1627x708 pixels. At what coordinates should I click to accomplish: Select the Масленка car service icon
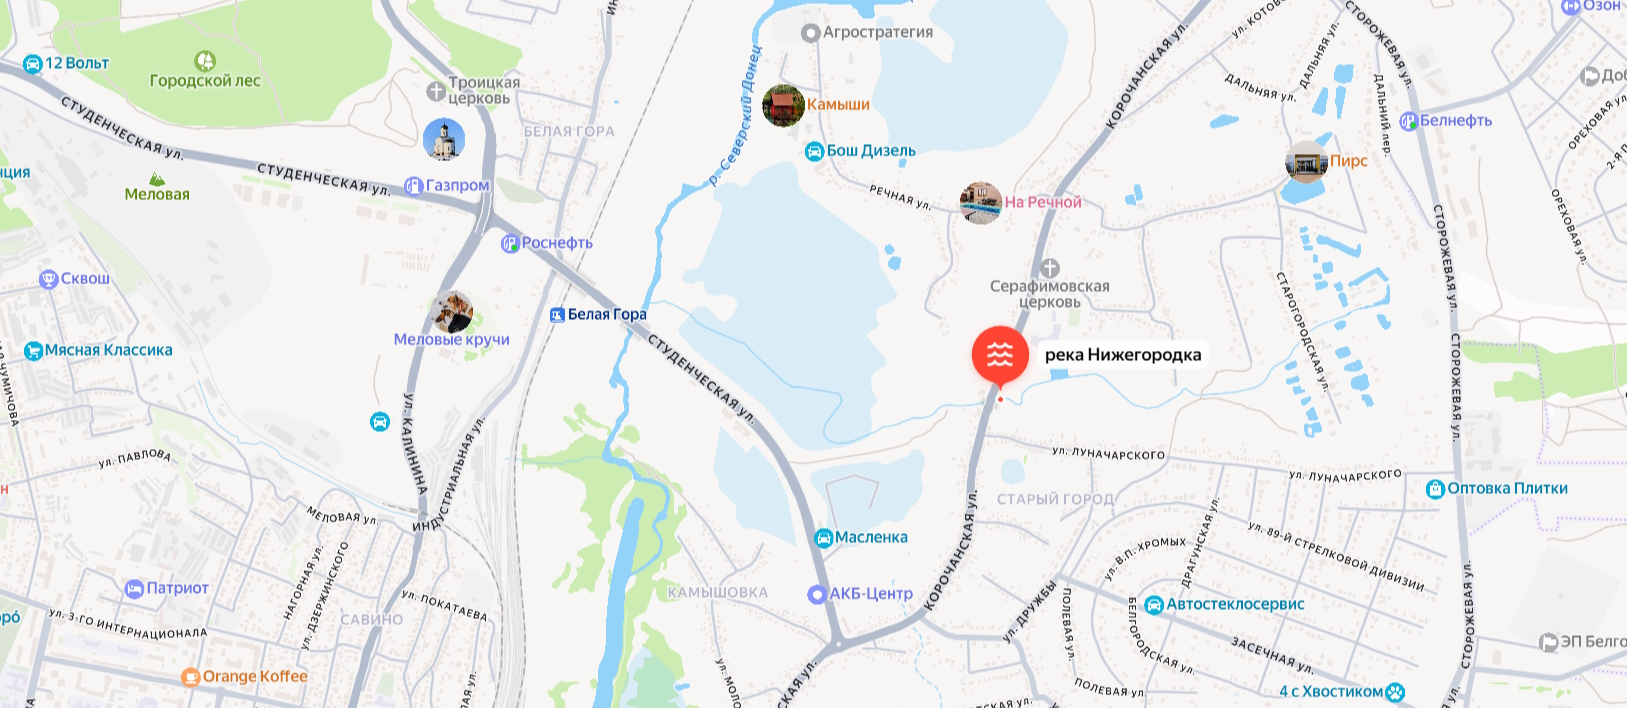[x=824, y=538]
